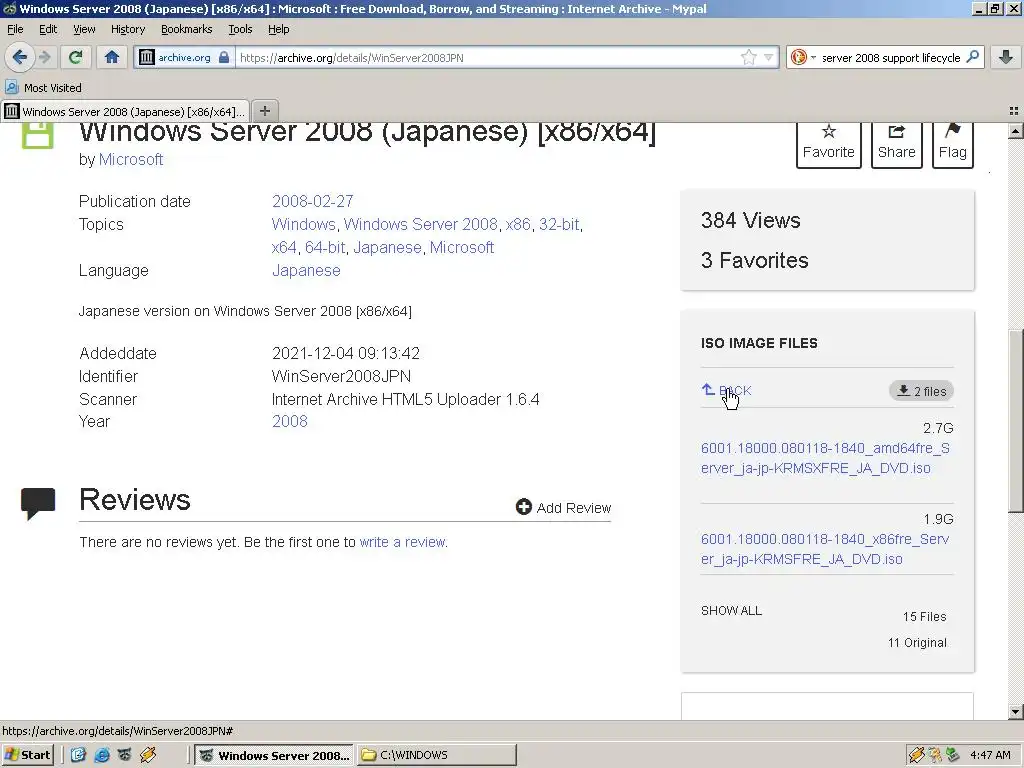Screen dimensions: 1024x768
Task: Open the Help menu
Action: 279,29
